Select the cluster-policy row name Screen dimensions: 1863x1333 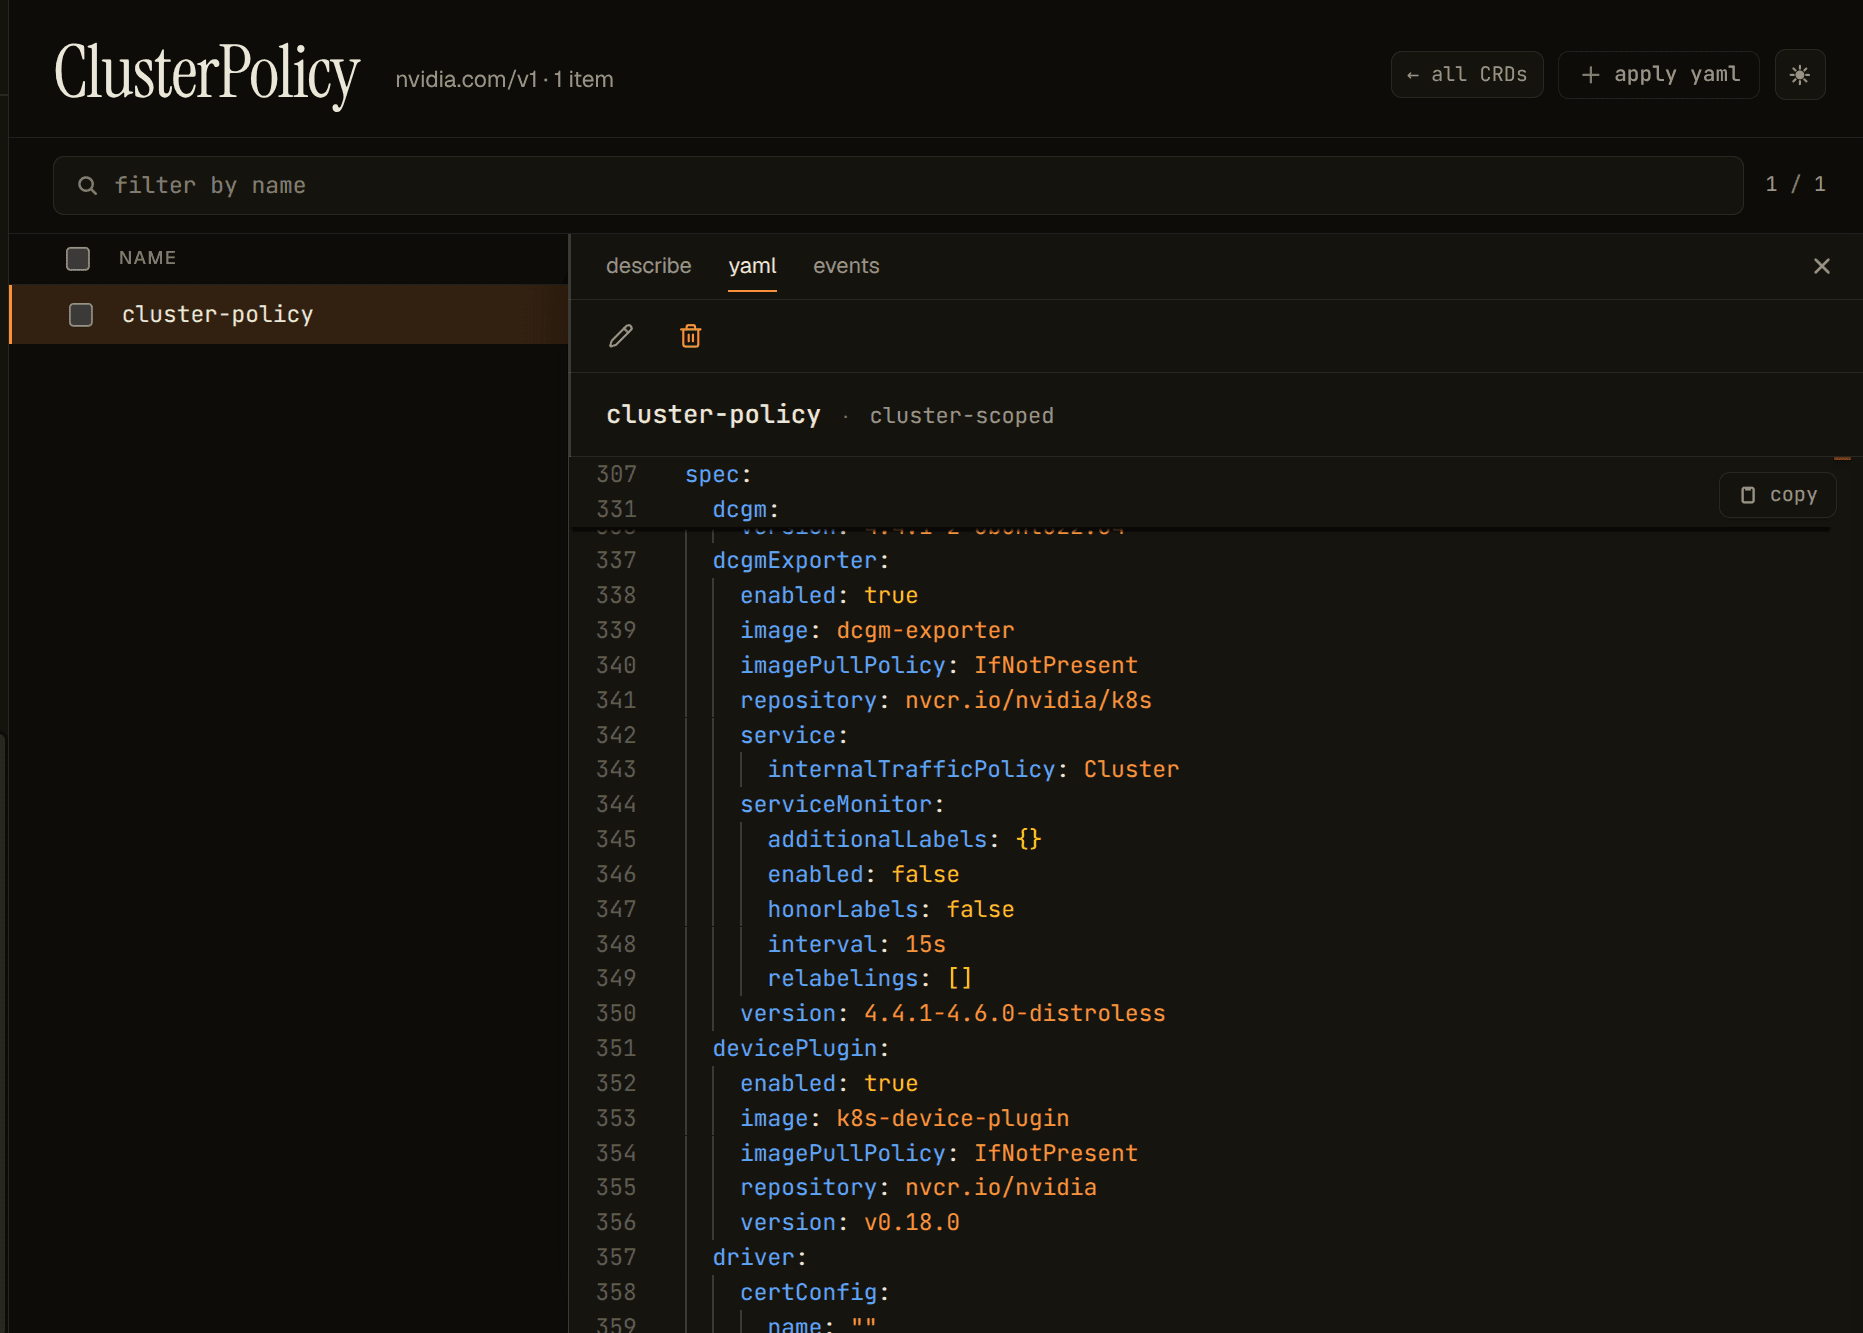(x=218, y=315)
